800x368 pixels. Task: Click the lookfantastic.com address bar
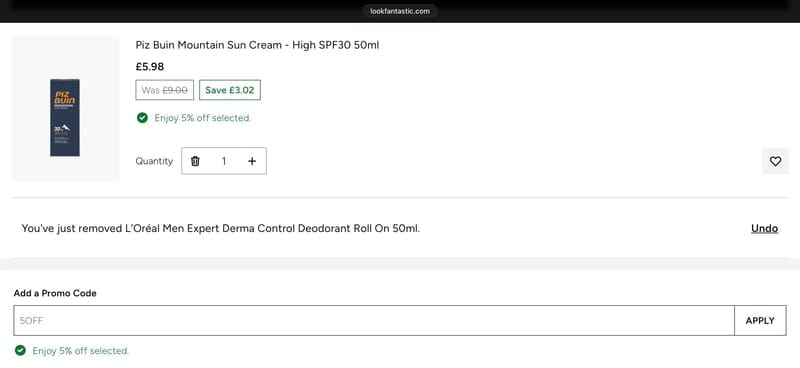[x=400, y=11]
